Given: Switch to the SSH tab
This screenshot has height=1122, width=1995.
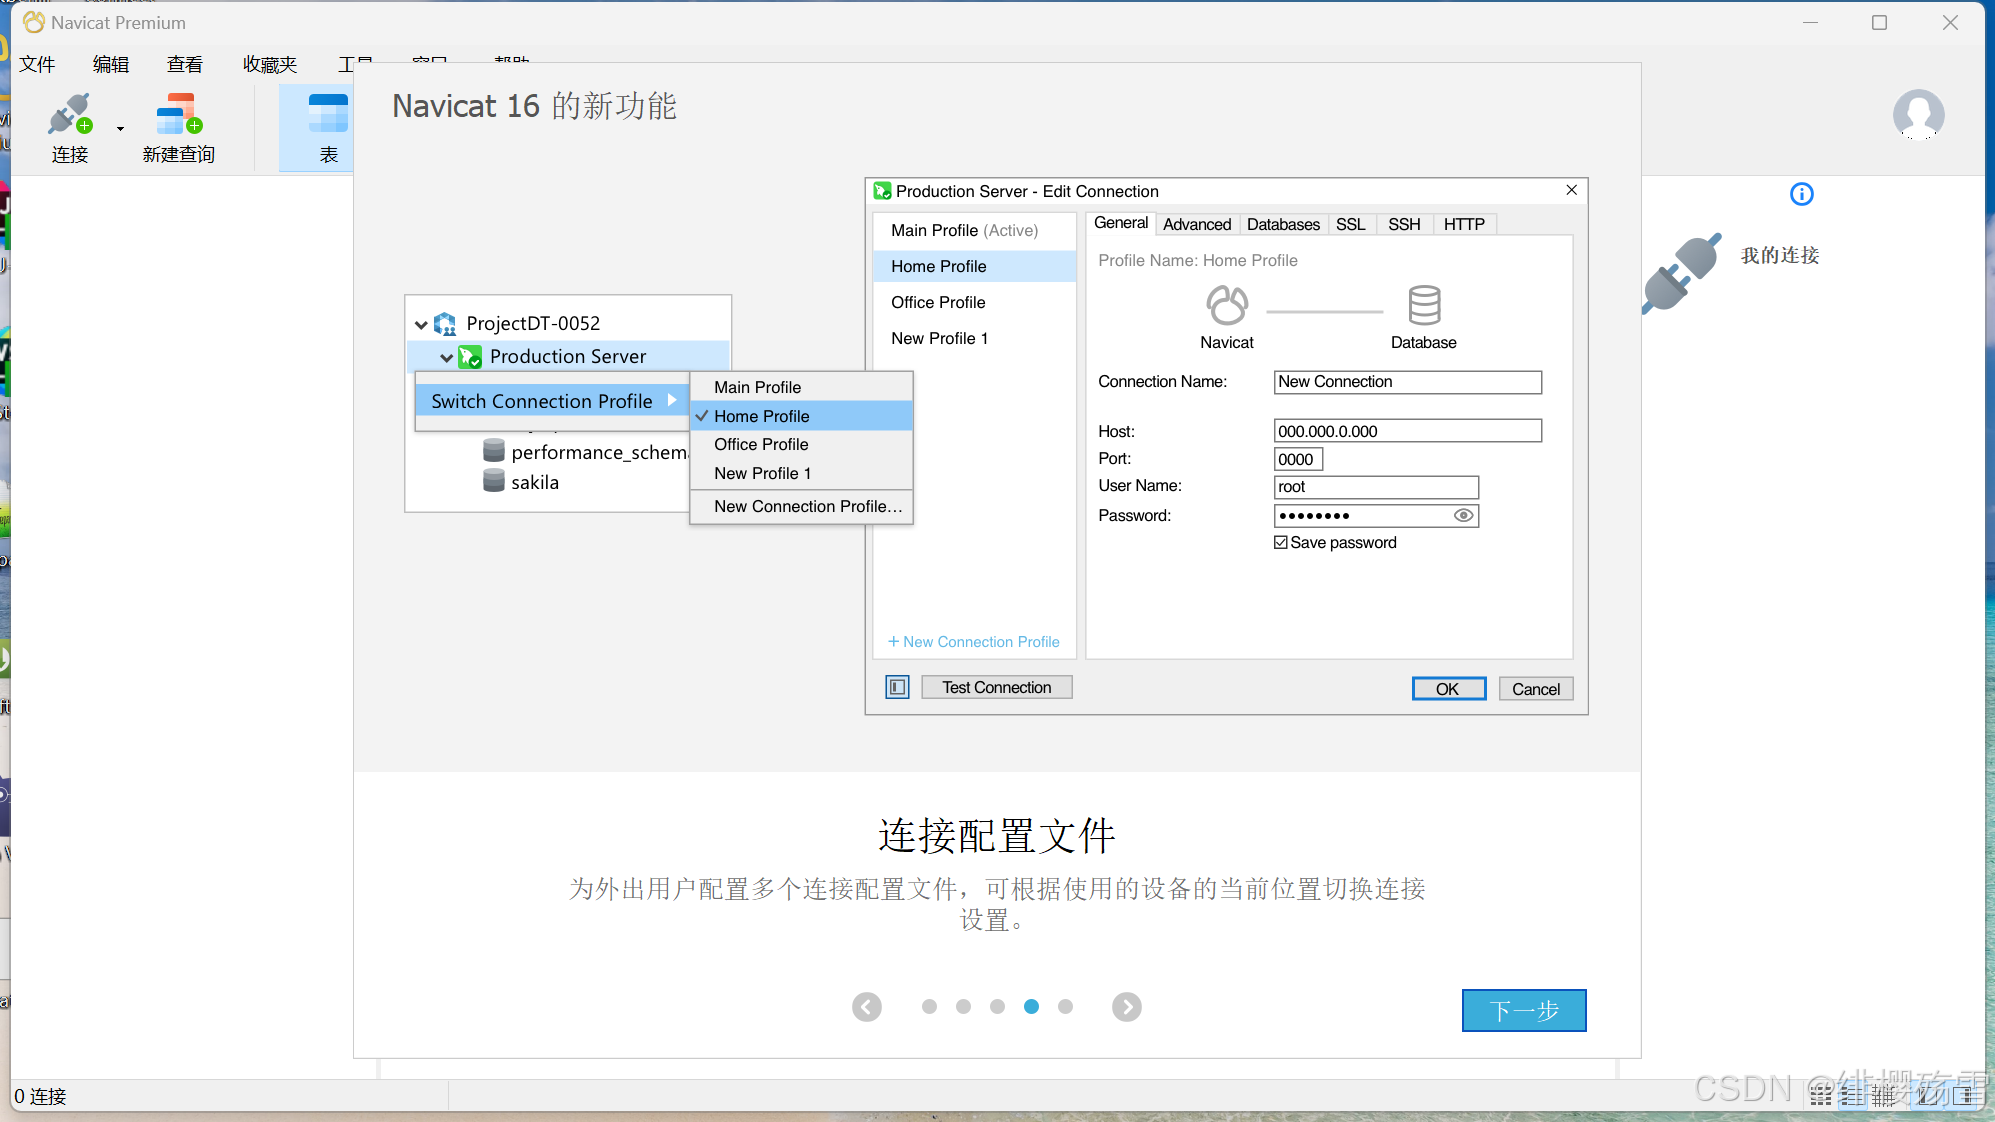Looking at the screenshot, I should coord(1404,224).
